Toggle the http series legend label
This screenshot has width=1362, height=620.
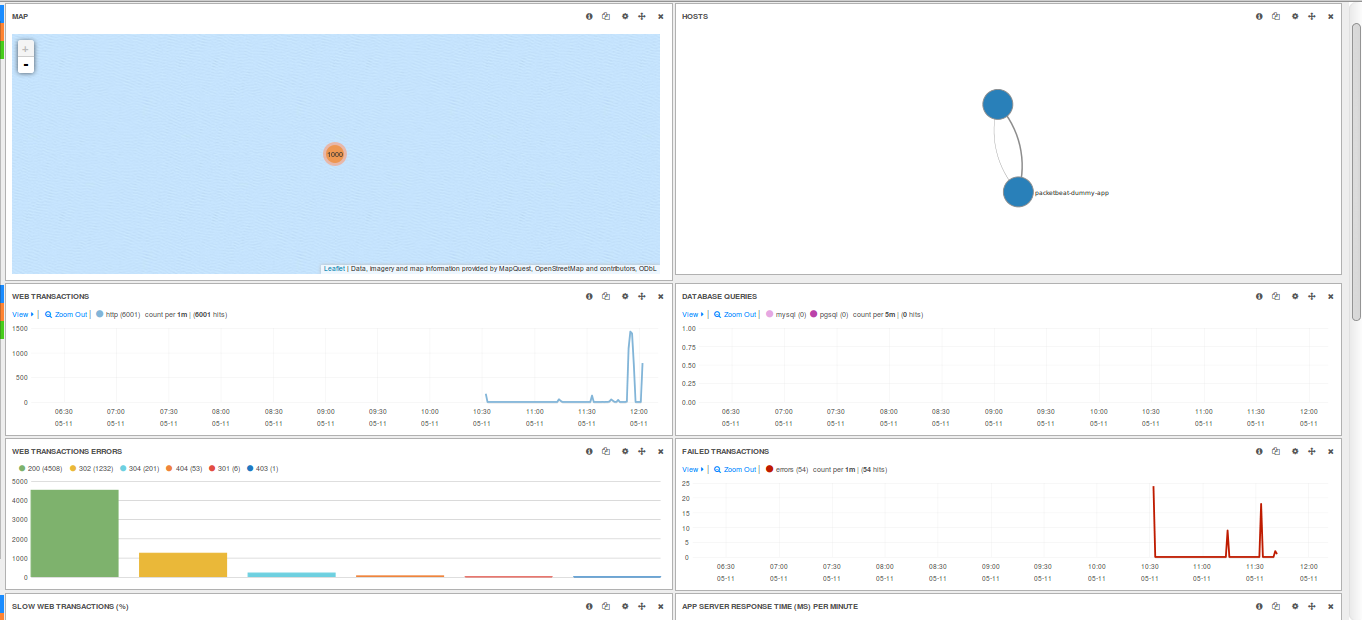[x=122, y=314]
